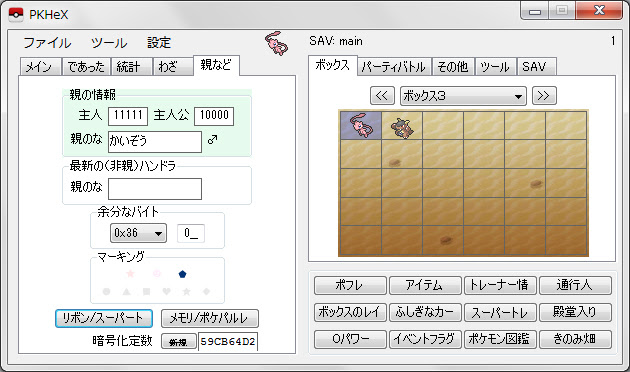630x372 pixels.
Task: Click the encryption constant field 59CB64D2
Action: coord(227,342)
